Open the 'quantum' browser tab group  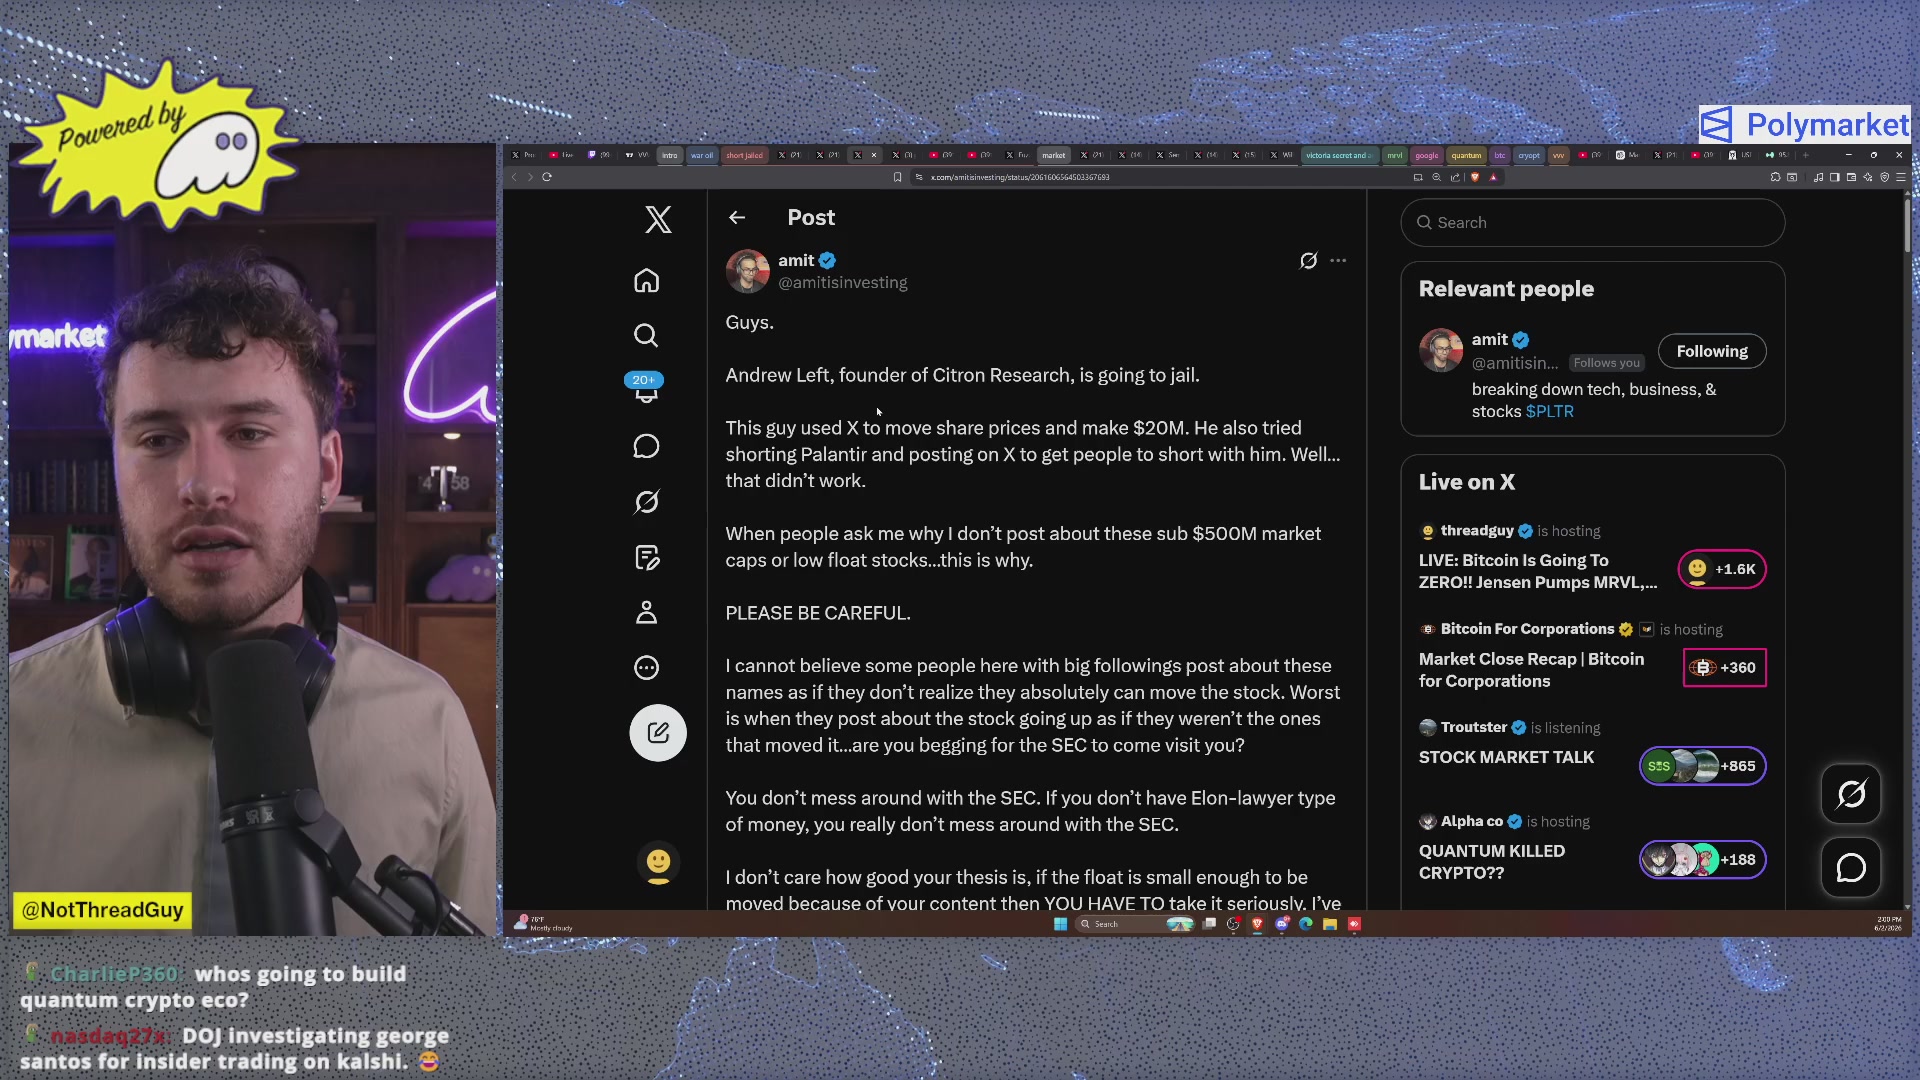point(1466,155)
